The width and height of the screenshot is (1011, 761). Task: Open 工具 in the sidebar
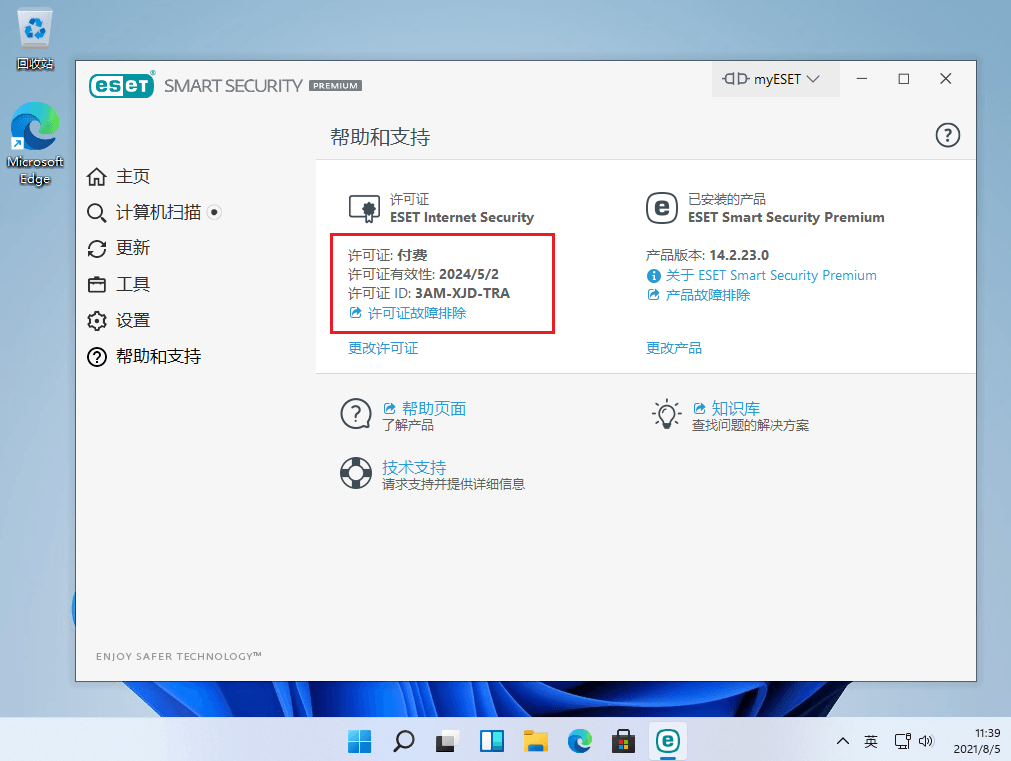point(132,284)
